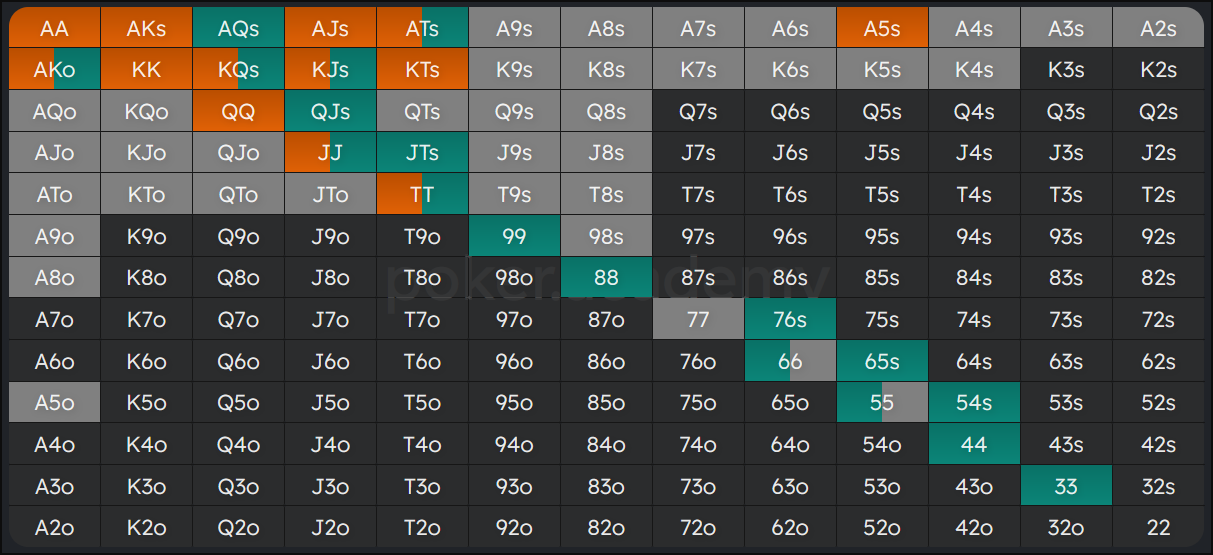Click the gray 77 cell

(698, 319)
